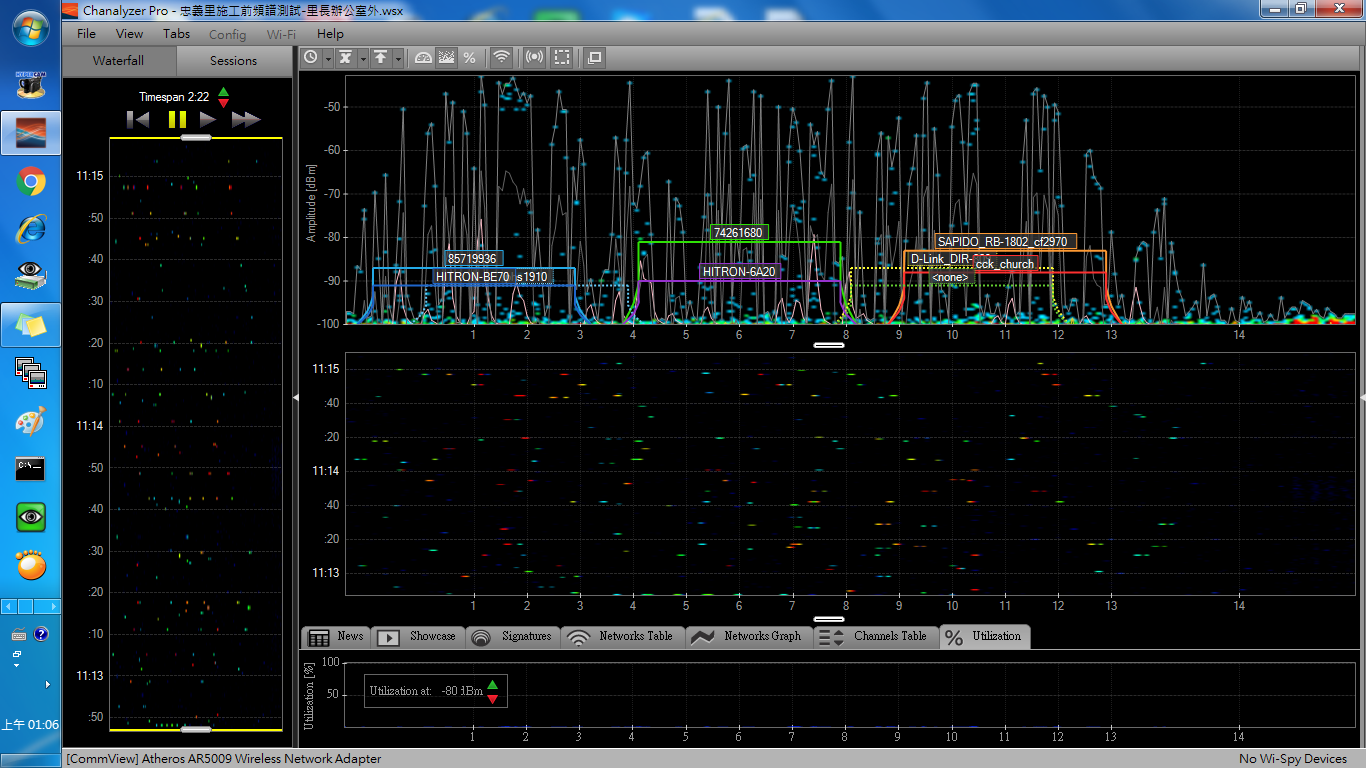Launch Google Chrome from the taskbar

coord(31,181)
